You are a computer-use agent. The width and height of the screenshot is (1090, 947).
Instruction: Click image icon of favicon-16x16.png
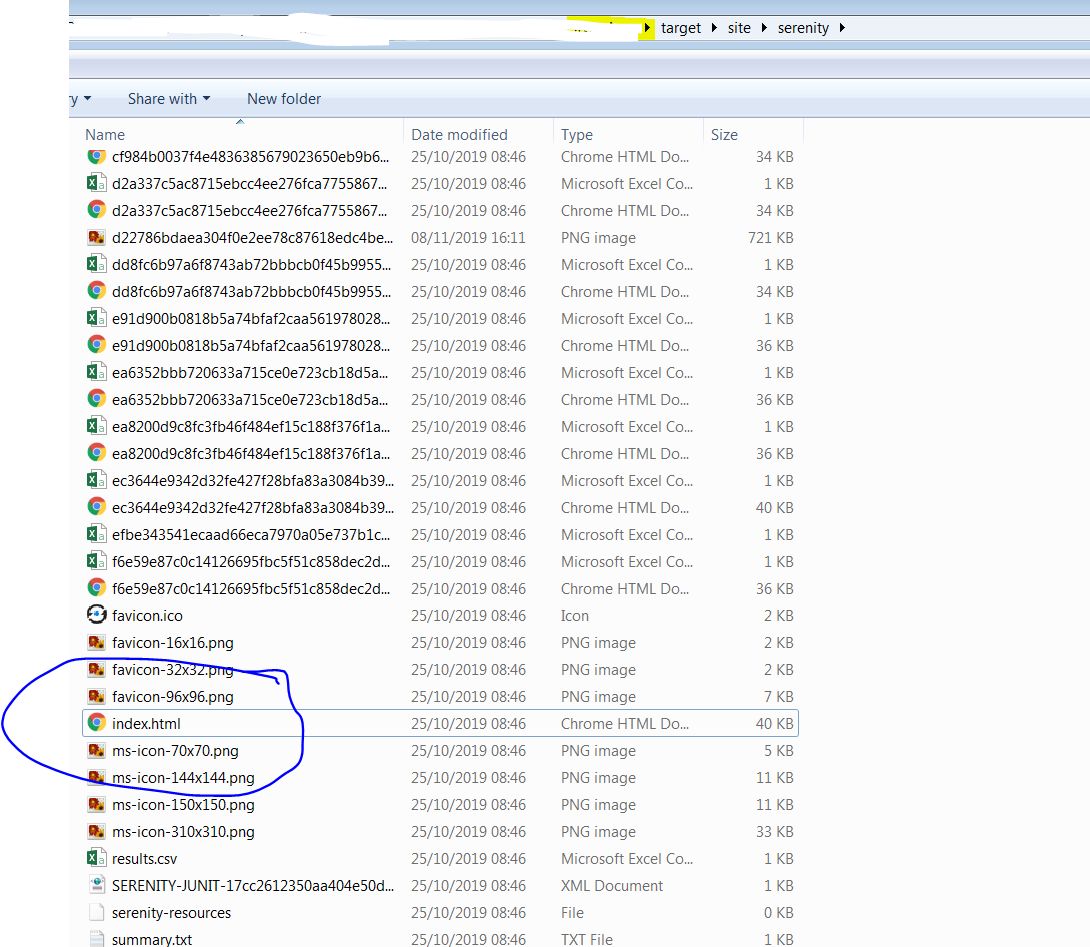tap(97, 642)
